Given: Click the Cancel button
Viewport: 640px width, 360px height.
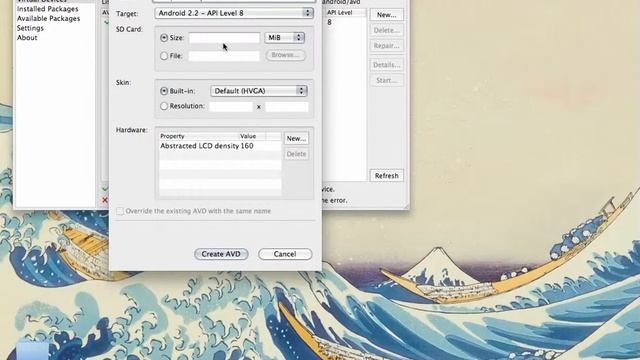Looking at the screenshot, I should [x=285, y=254].
